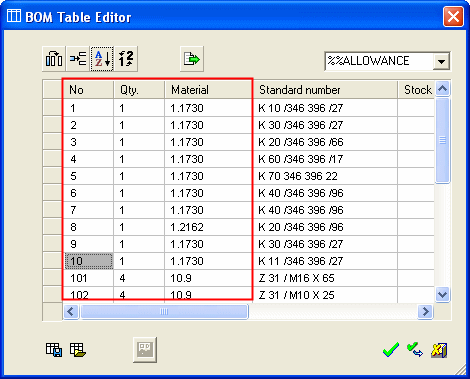Screen dimensions: 470x379
Task: Click the save table template icon
Action: pos(54,350)
